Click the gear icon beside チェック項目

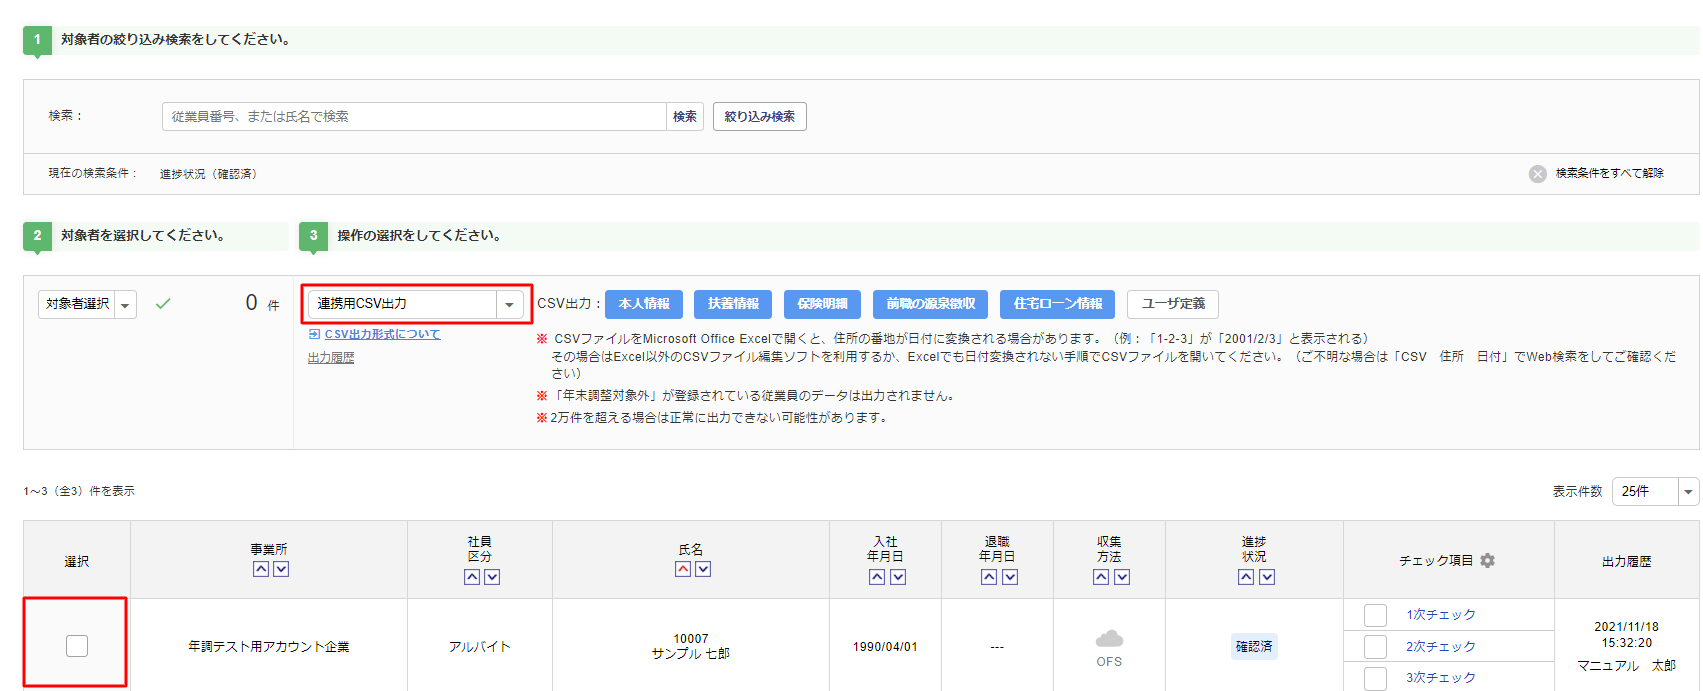1487,561
